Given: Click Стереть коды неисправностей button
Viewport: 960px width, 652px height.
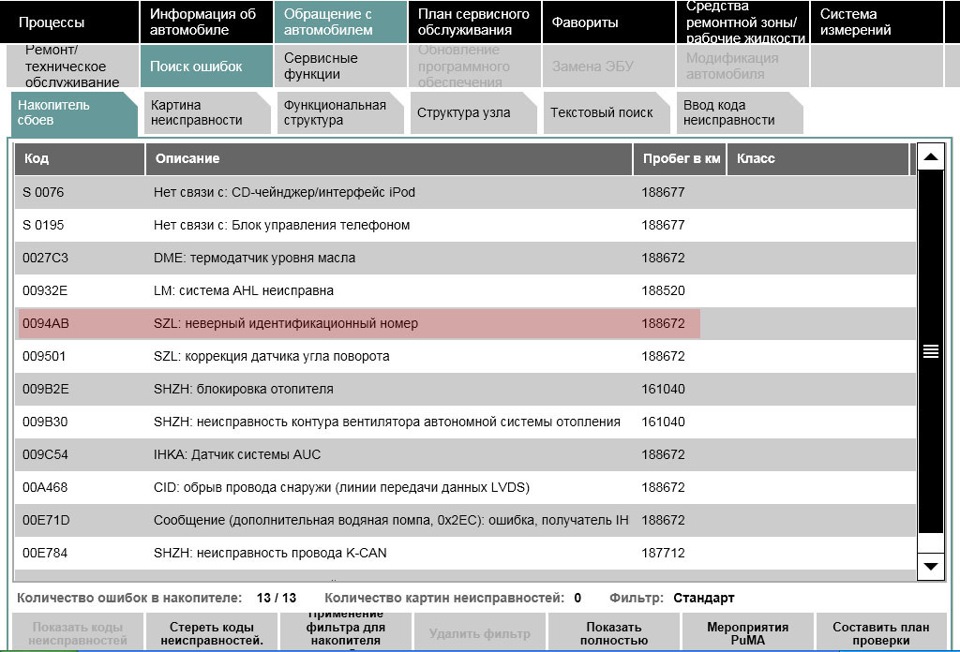Looking at the screenshot, I should pyautogui.click(x=212, y=634).
